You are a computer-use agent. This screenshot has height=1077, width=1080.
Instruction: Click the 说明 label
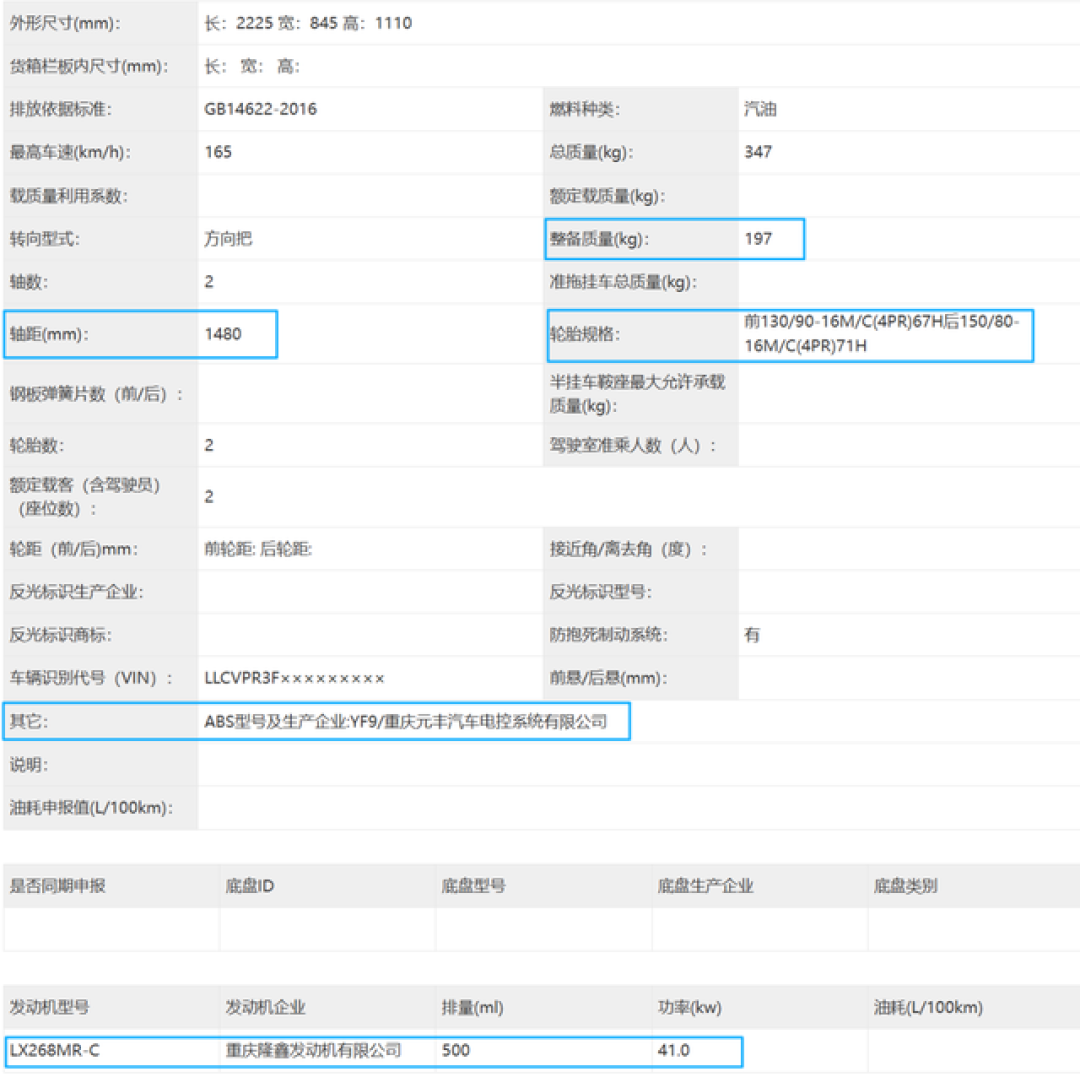[x=29, y=765]
